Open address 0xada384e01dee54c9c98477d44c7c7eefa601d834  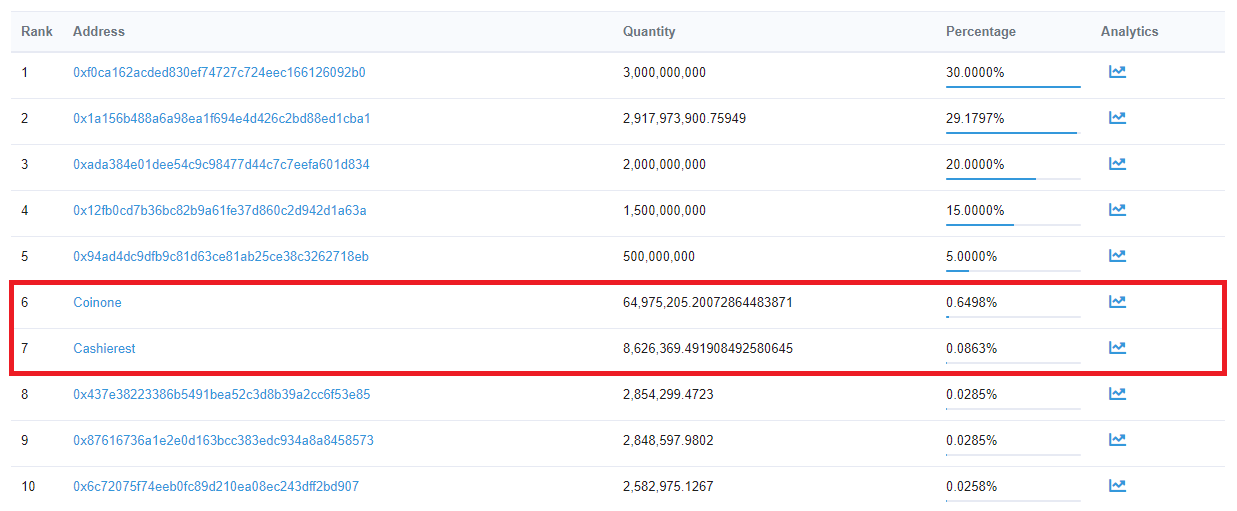coord(221,165)
